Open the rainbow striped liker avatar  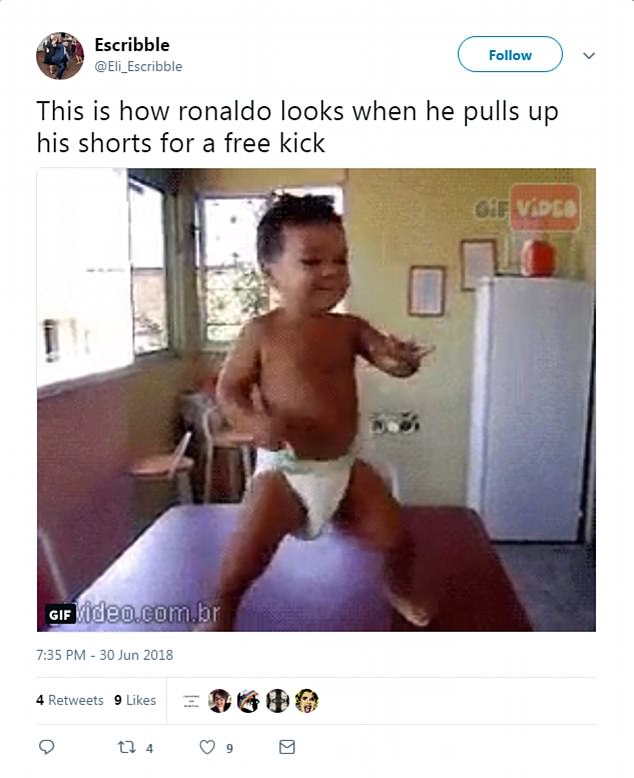[248, 701]
